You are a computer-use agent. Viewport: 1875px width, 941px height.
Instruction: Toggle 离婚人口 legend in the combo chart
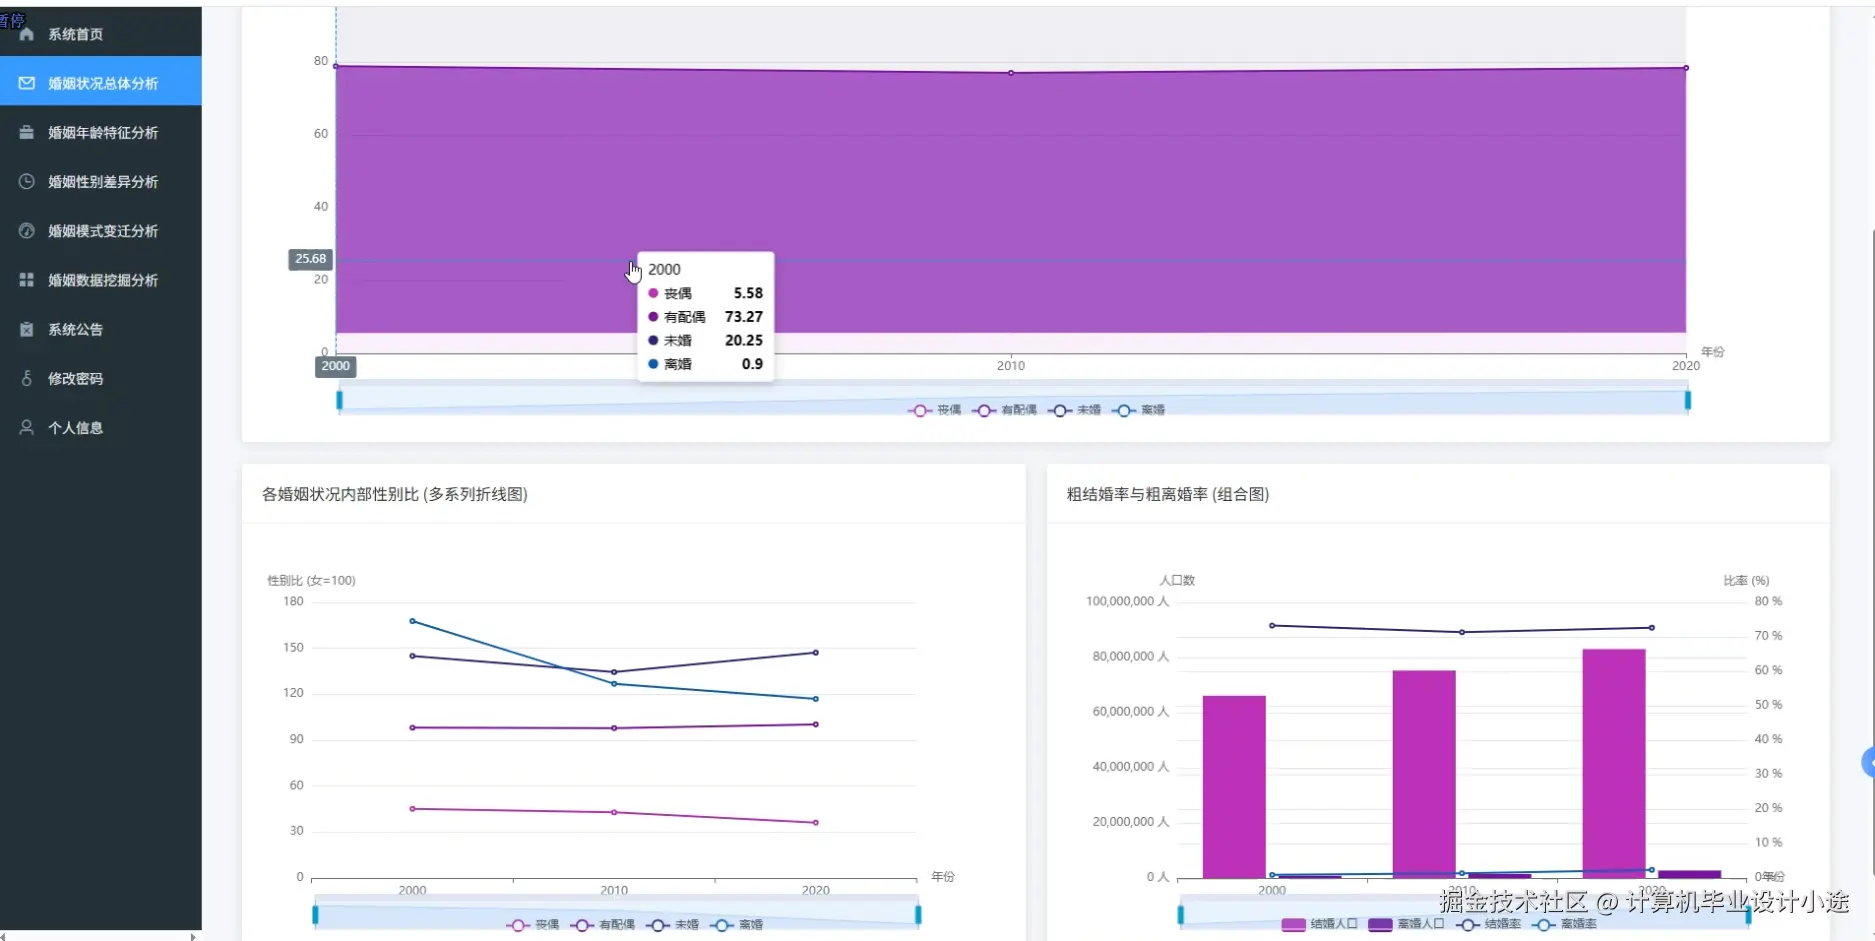click(1406, 924)
